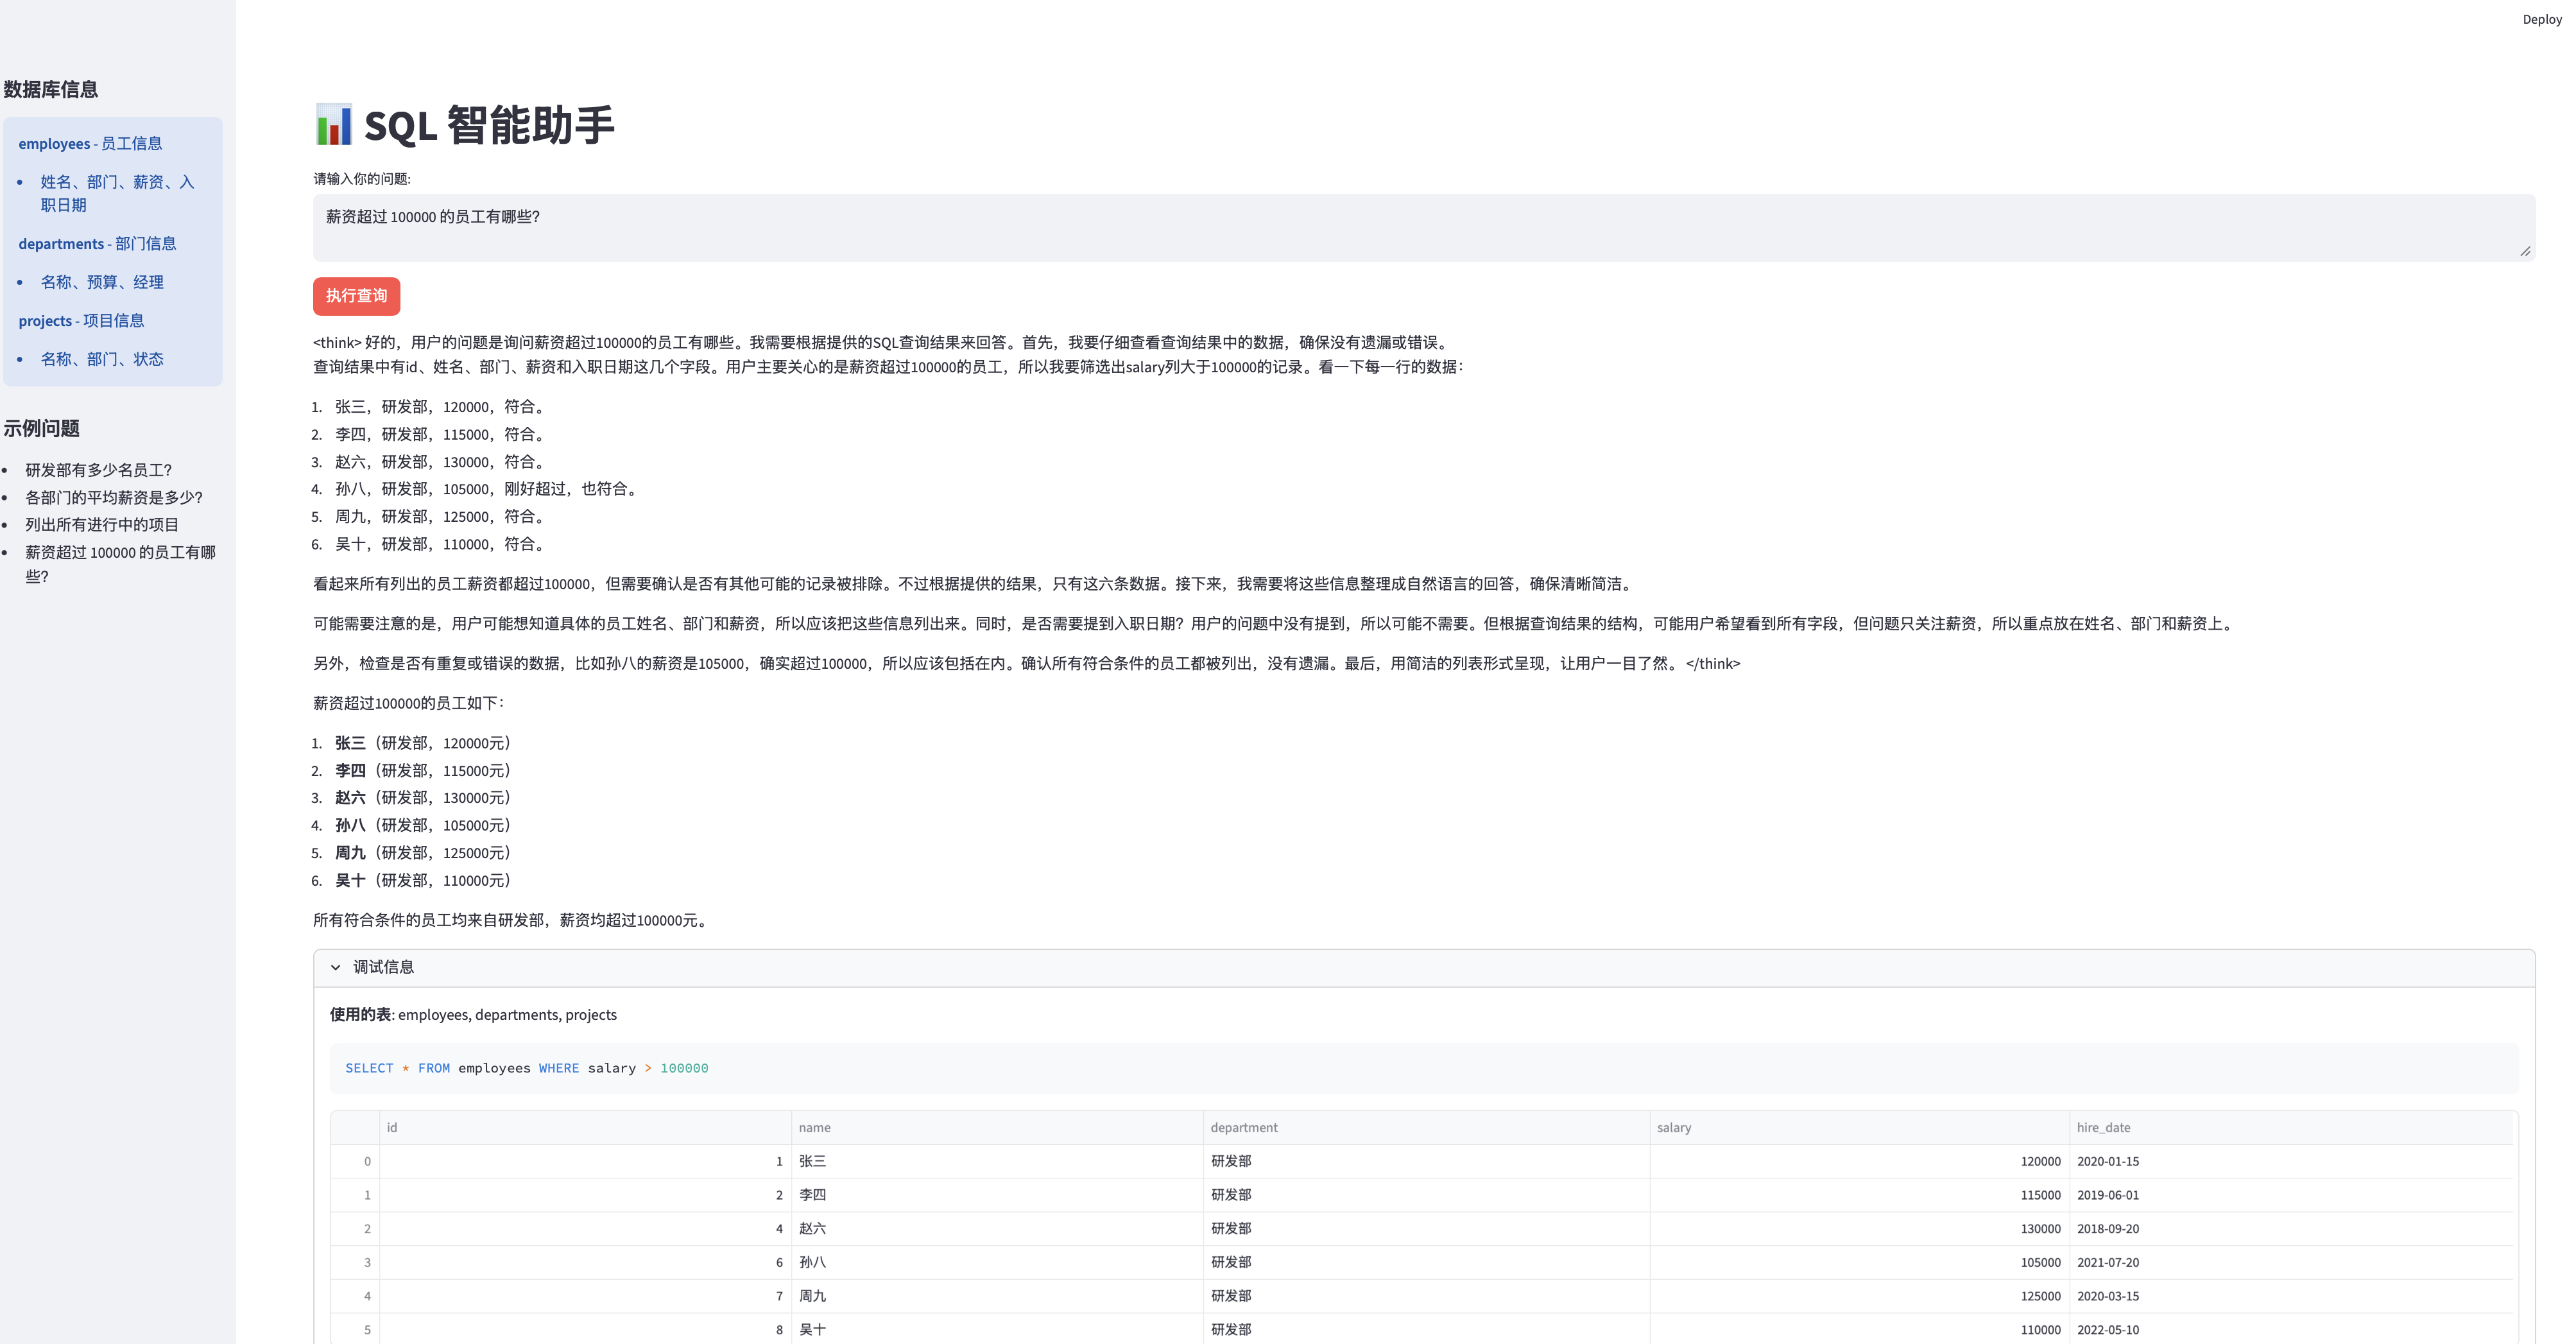Click into the question text area

coord(1423,228)
